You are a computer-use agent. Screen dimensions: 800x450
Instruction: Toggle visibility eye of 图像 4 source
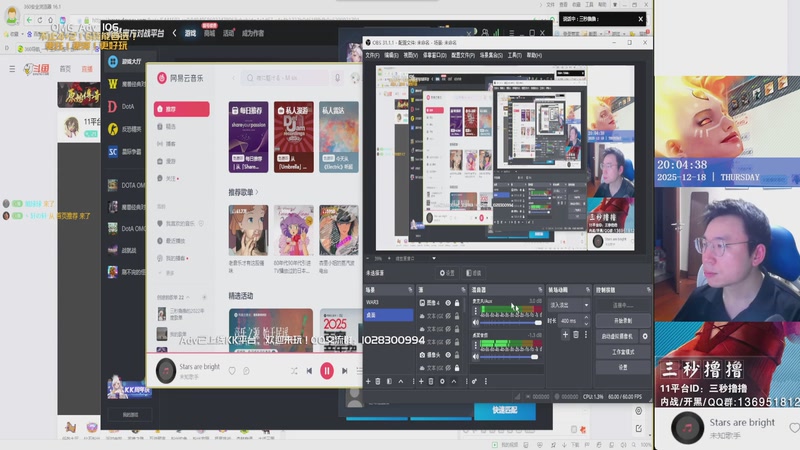448,303
